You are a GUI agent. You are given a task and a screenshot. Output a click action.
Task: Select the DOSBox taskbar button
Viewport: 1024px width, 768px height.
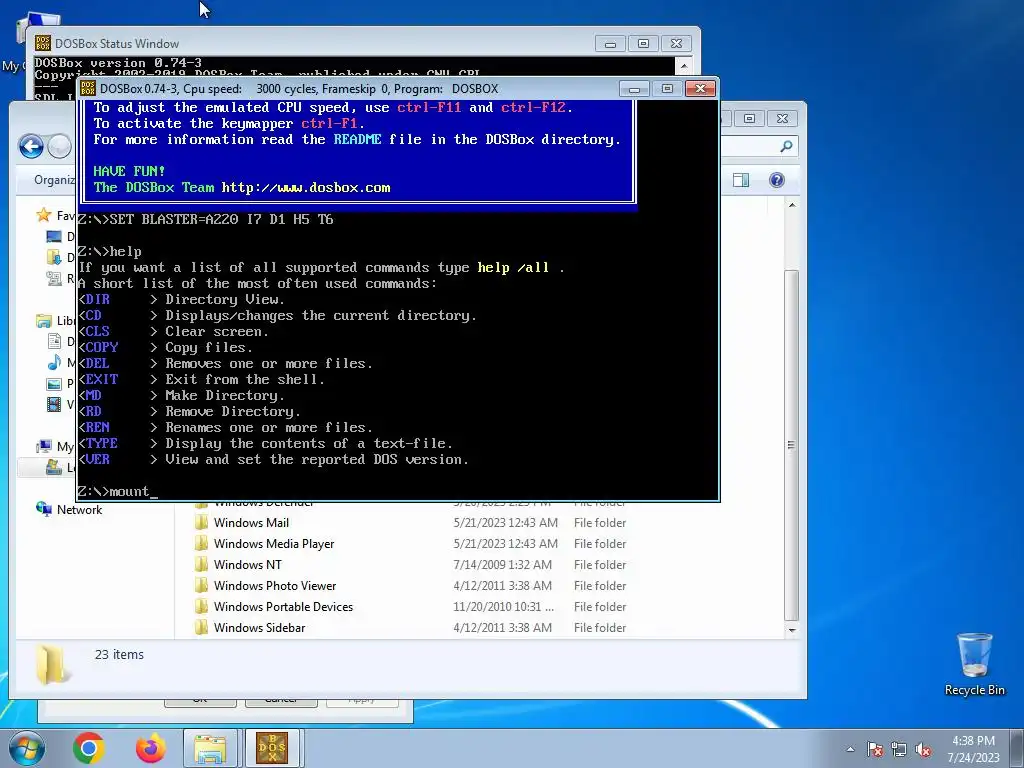tap(272, 748)
